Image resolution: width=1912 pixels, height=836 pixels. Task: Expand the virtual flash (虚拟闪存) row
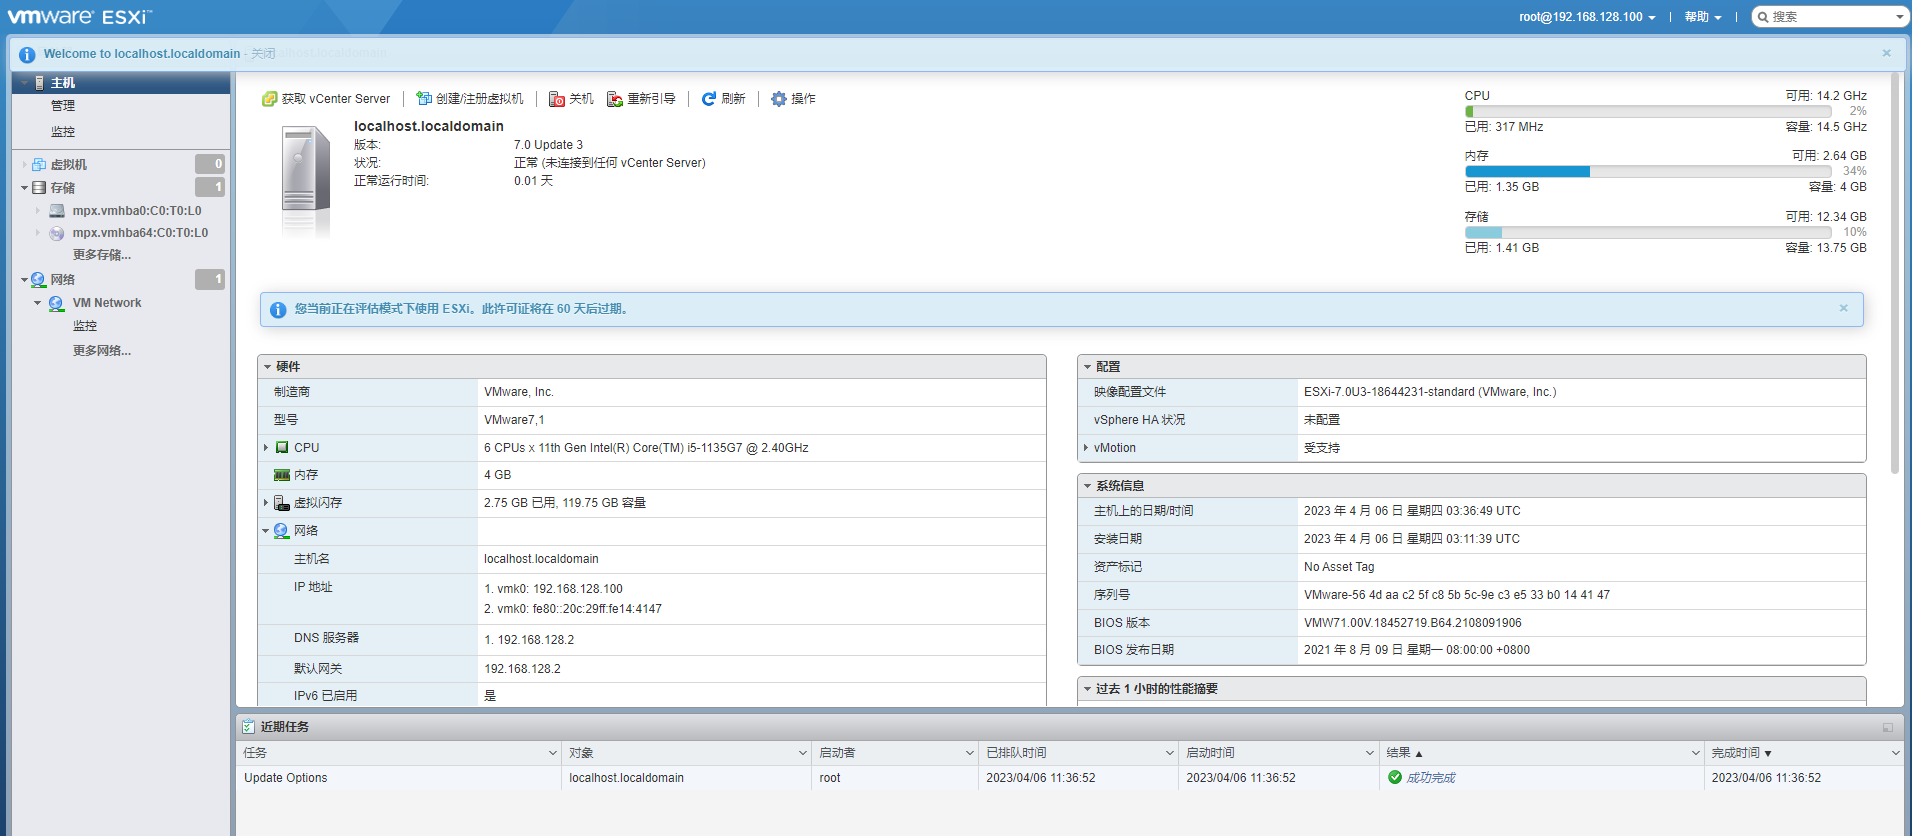point(266,503)
